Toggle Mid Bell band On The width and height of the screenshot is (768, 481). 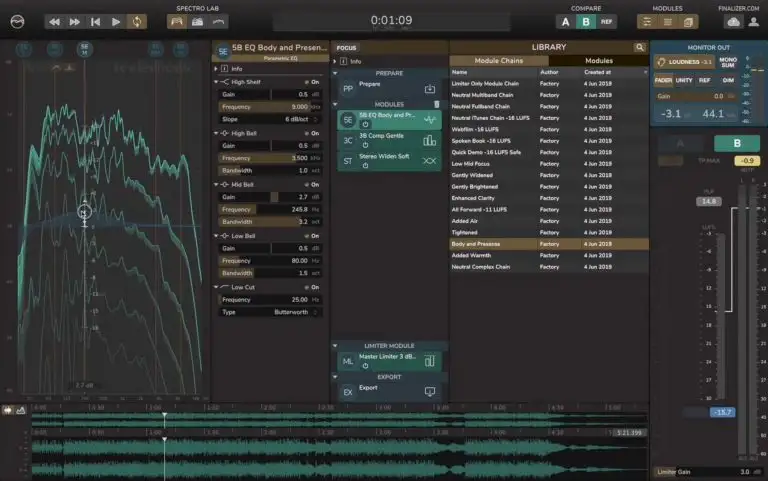click(x=312, y=185)
